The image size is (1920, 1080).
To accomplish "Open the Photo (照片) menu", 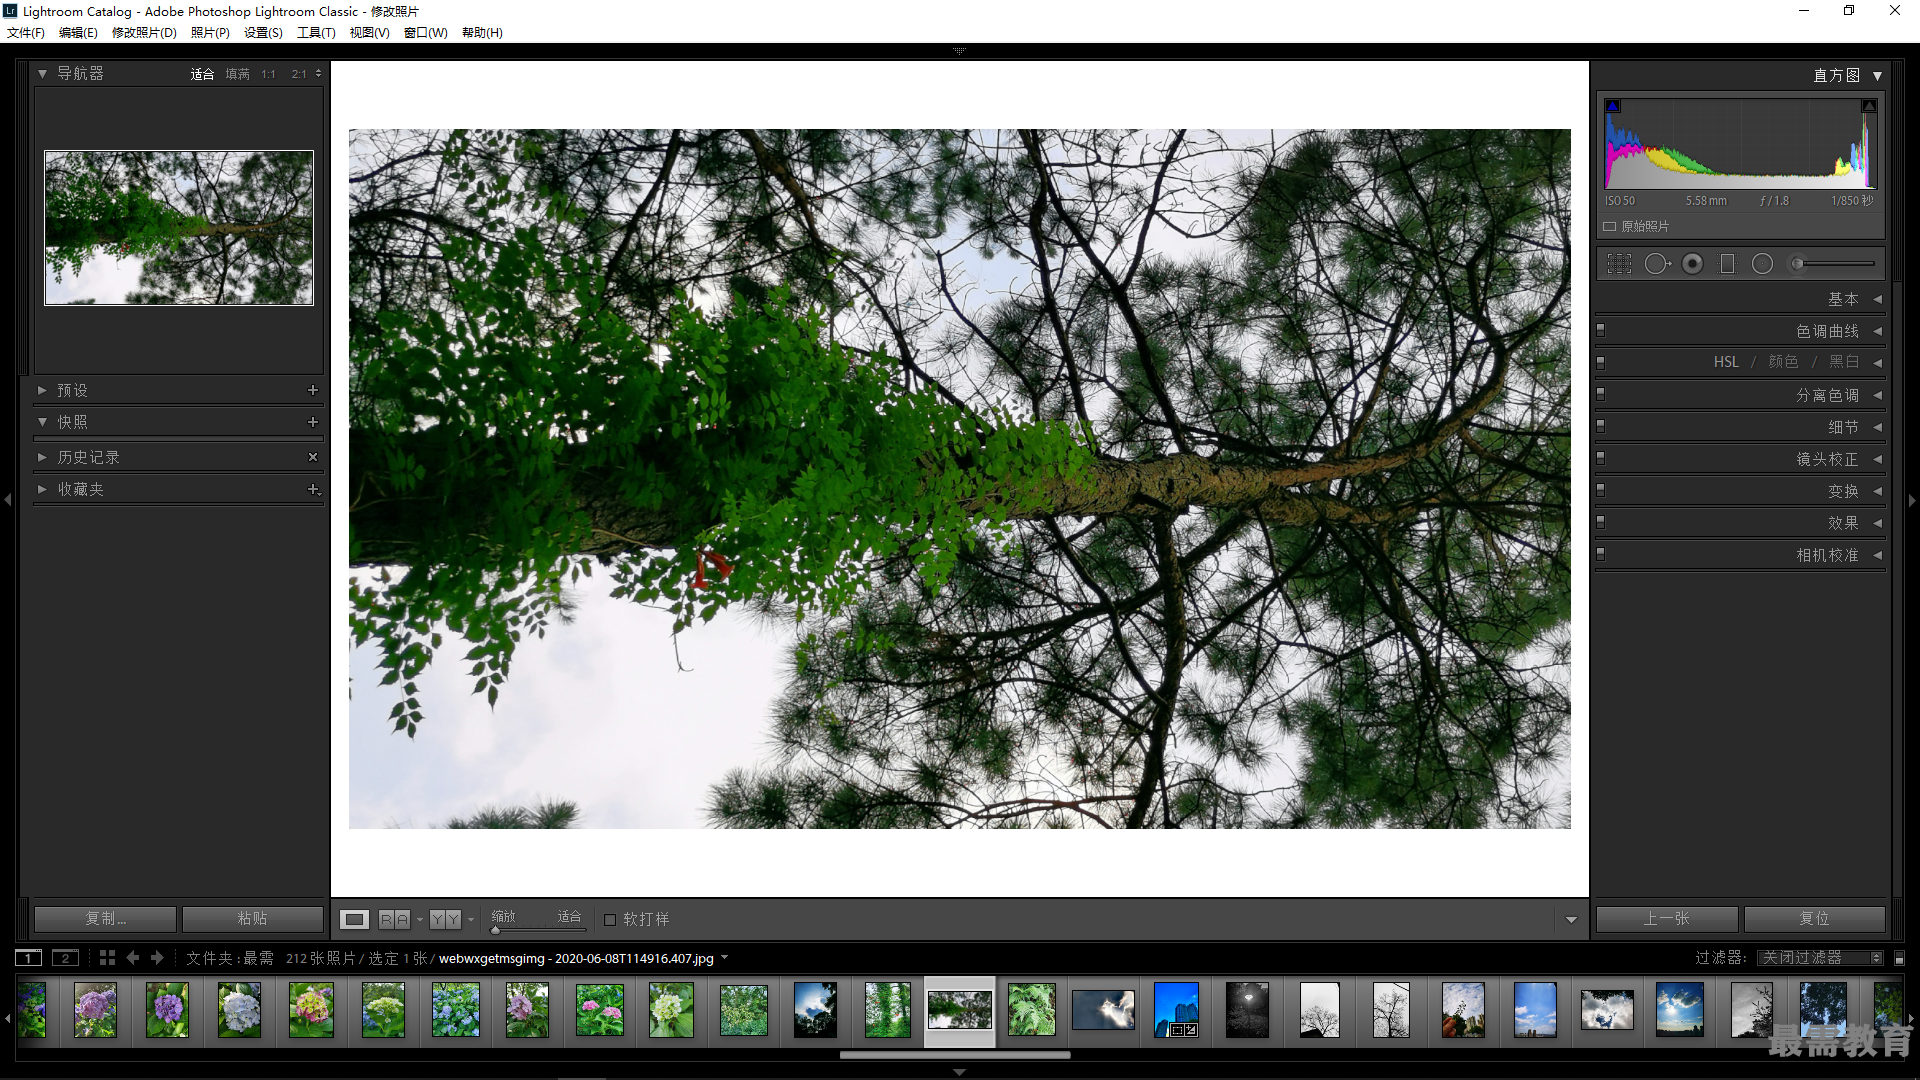I will pyautogui.click(x=210, y=33).
